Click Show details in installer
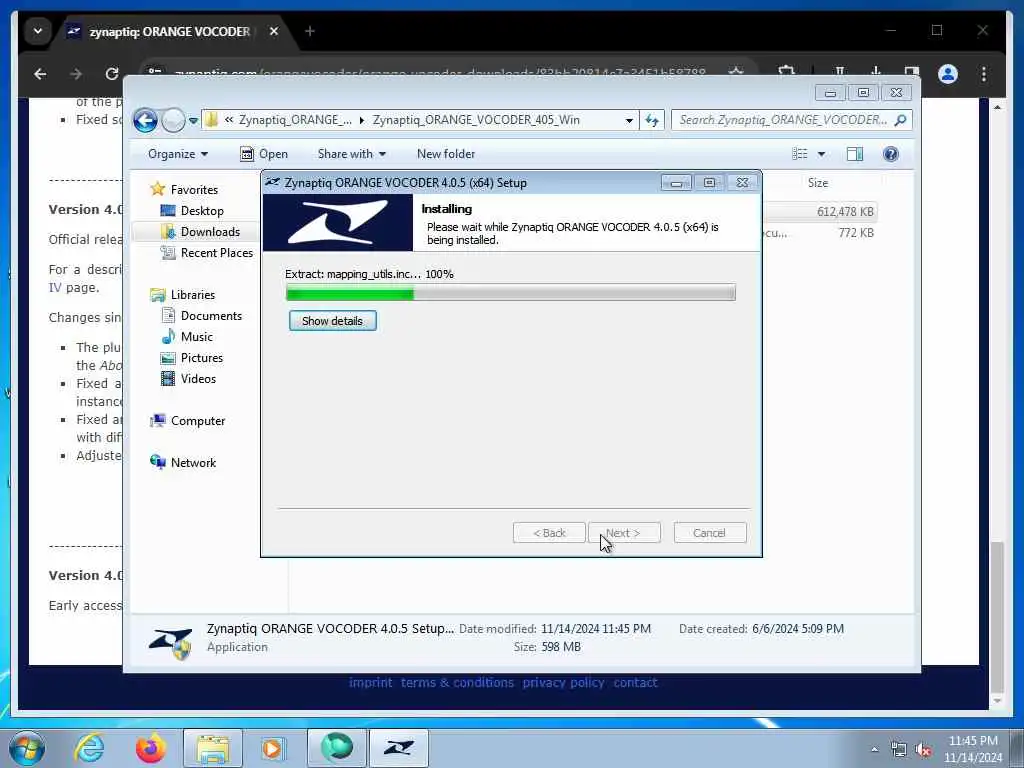This screenshot has width=1024, height=768. coord(332,321)
